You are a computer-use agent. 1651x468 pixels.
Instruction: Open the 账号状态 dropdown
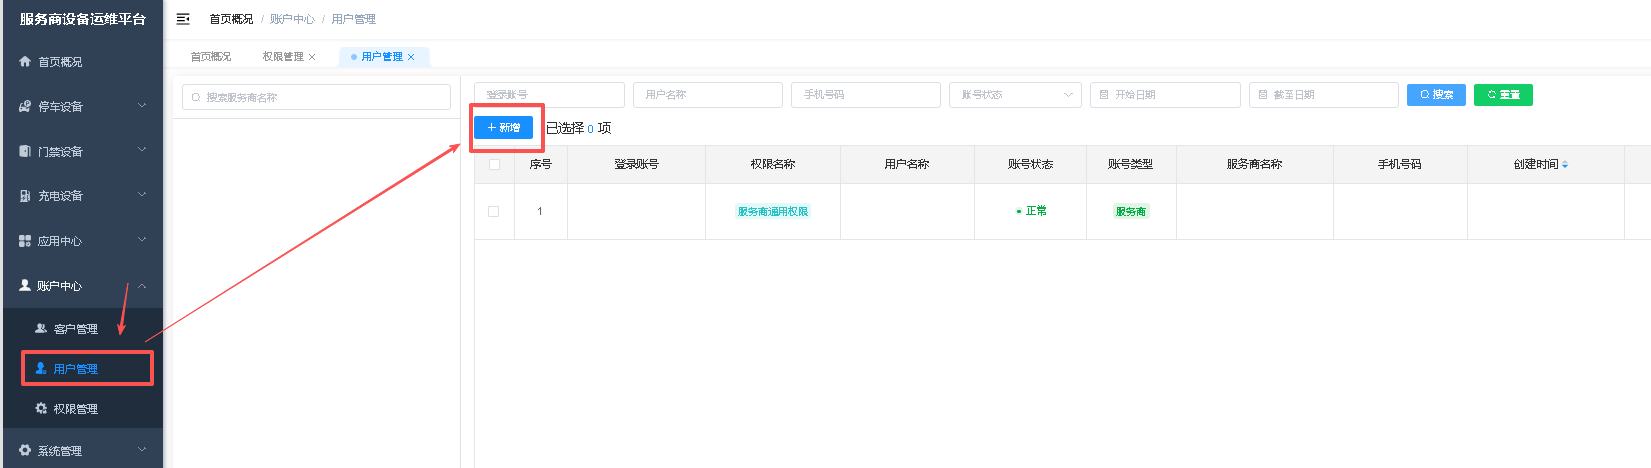1015,94
